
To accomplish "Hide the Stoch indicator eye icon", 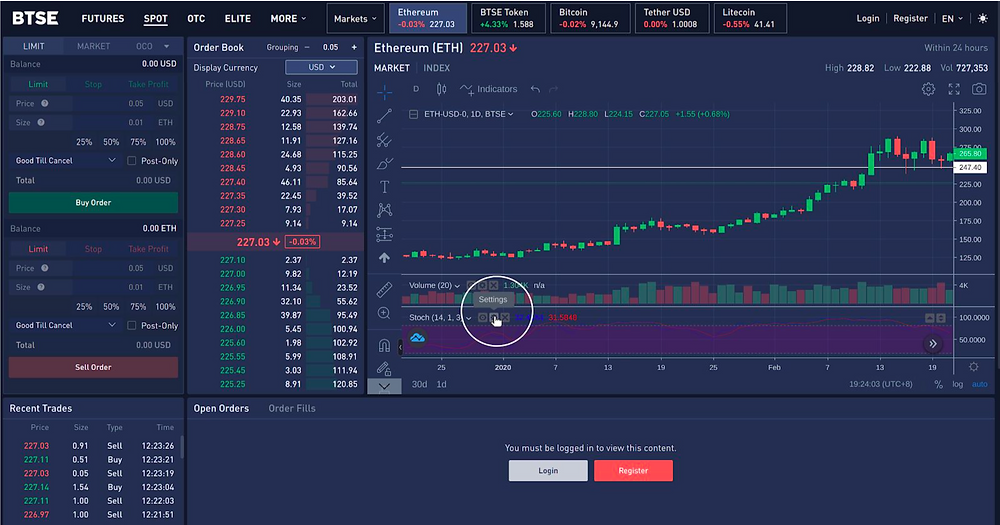I will (x=483, y=318).
